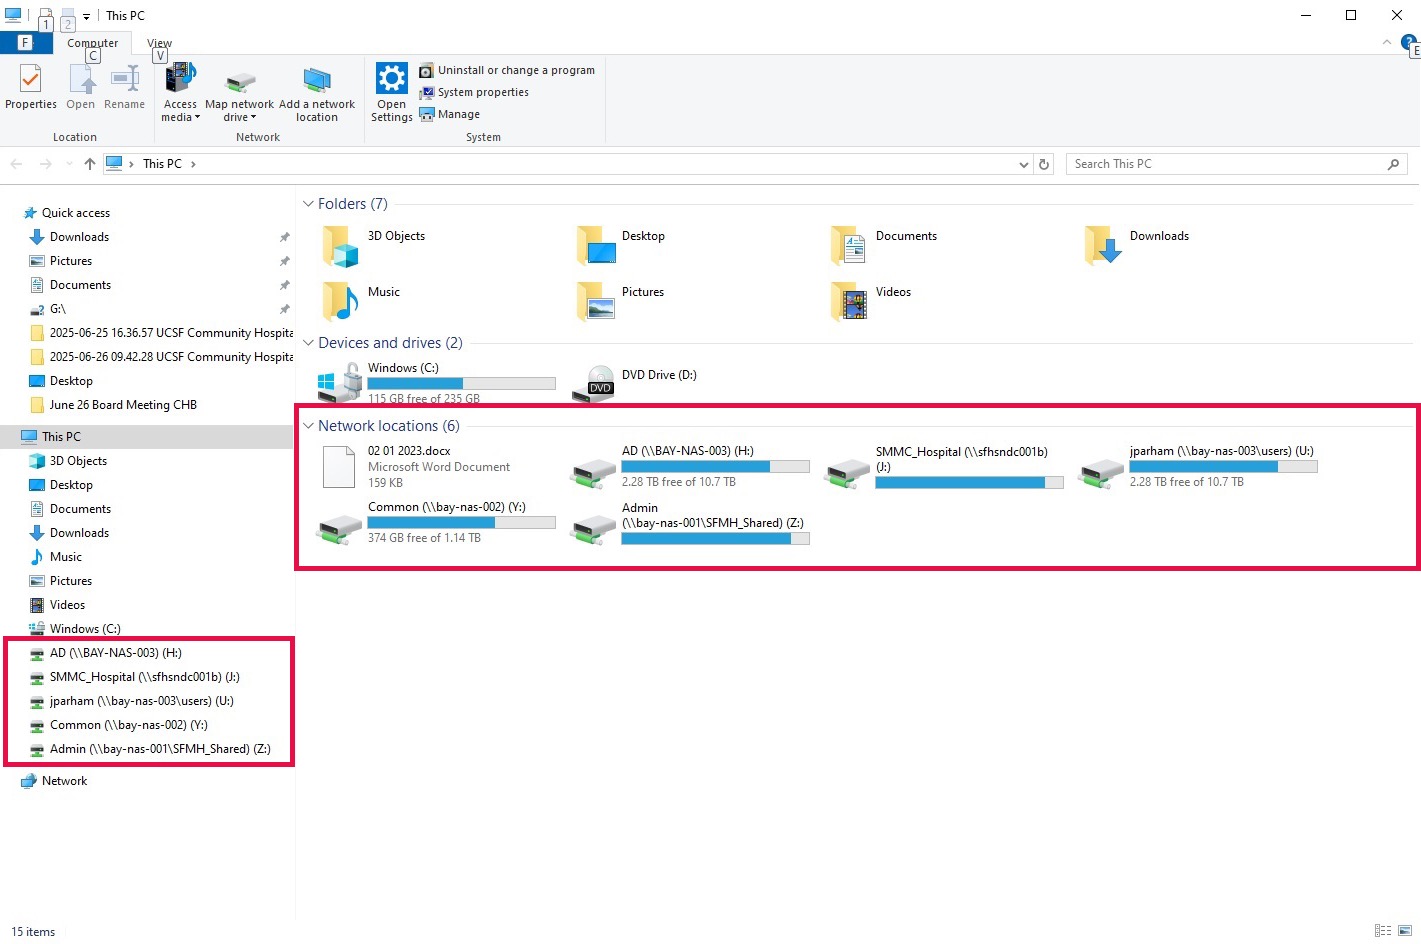Viewport: 1421px width, 944px height.
Task: Select AD (\\BAY-NAS-003) (H:) drive tile
Action: [690, 467]
